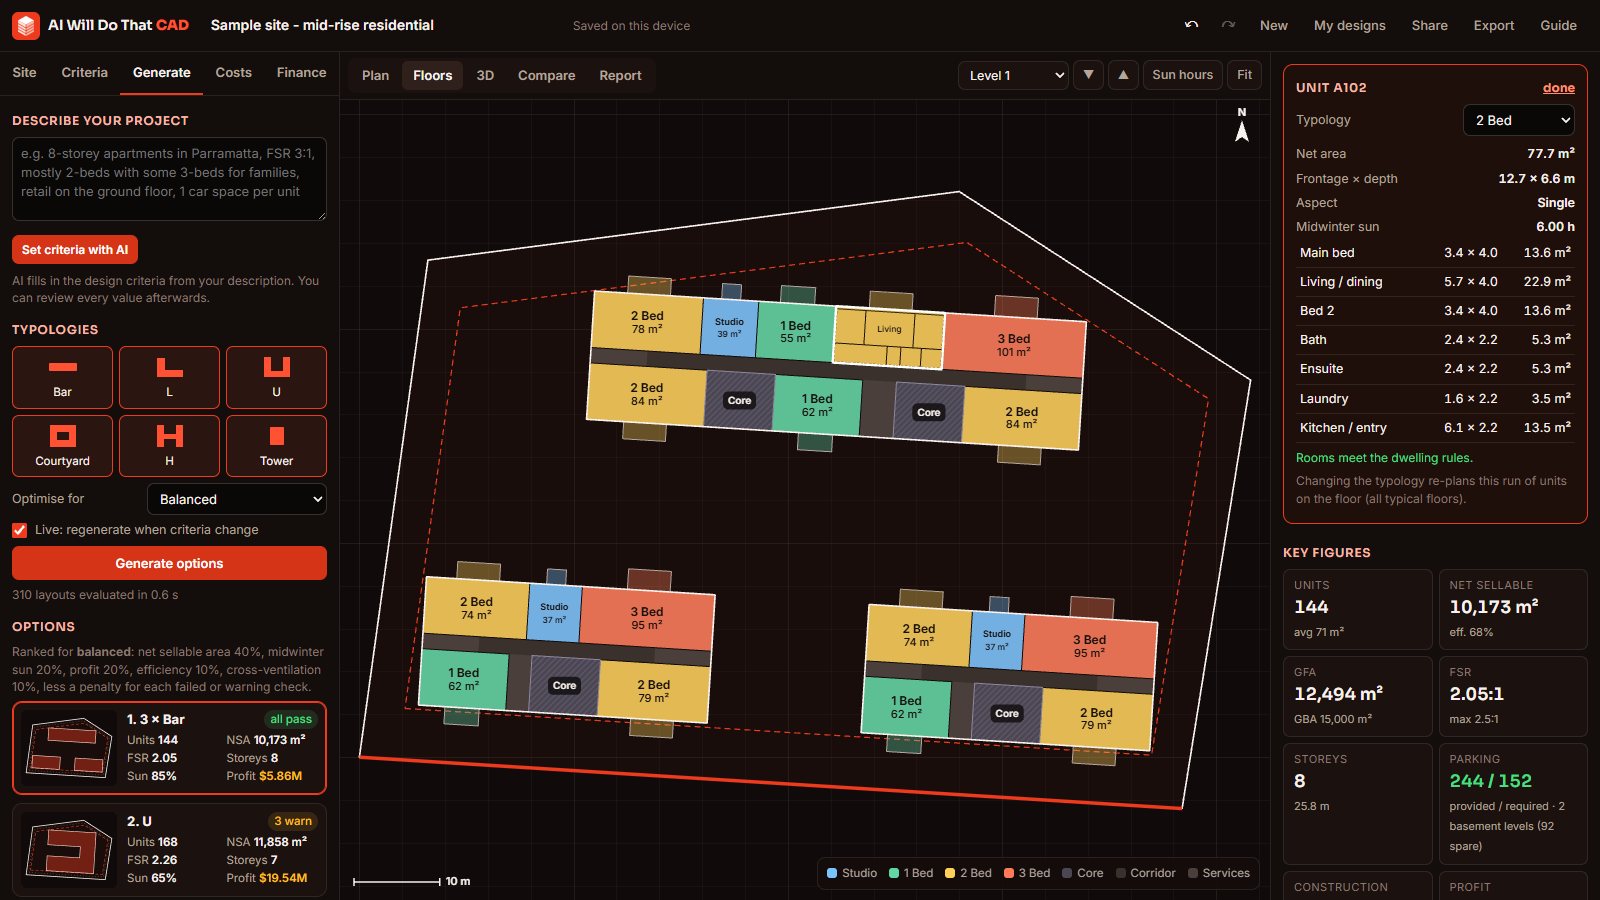This screenshot has width=1600, height=900.
Task: Click the Core legend swatch
Action: pos(1067,873)
